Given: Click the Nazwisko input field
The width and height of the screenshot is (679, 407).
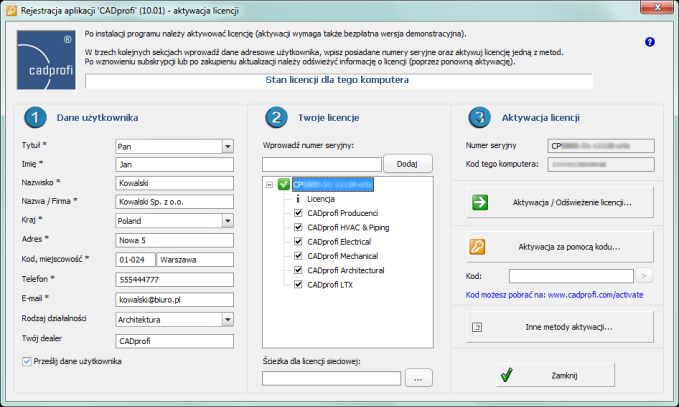Looking at the screenshot, I should coord(175,183).
